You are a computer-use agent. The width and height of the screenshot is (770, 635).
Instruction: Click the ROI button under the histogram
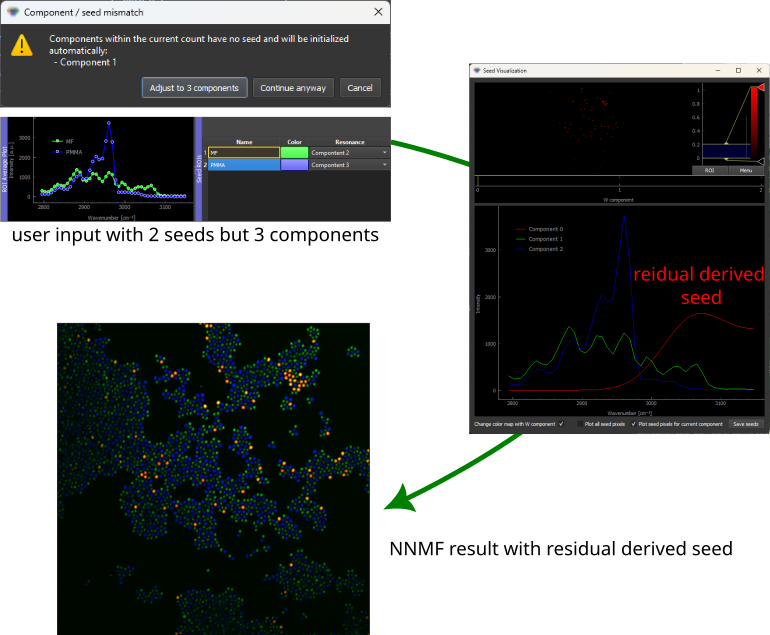point(709,170)
